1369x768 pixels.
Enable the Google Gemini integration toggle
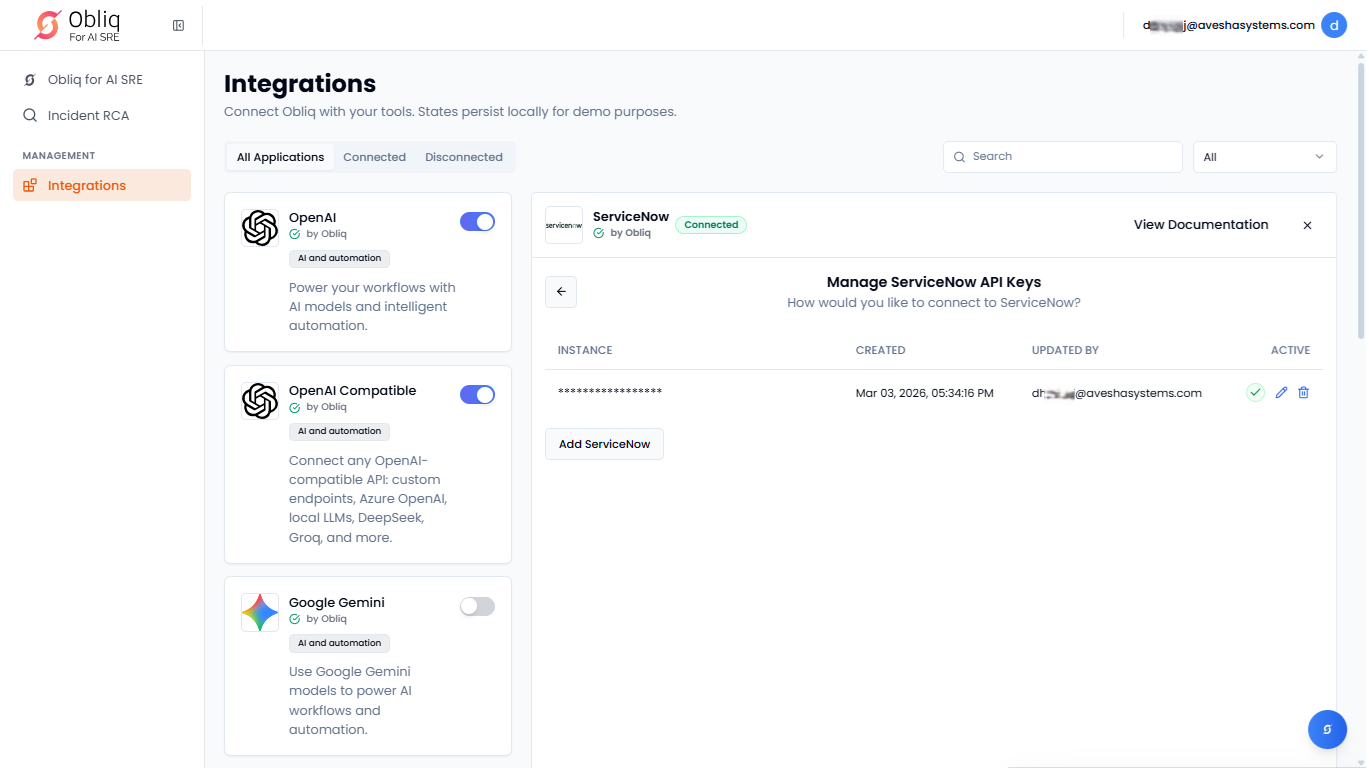(477, 606)
